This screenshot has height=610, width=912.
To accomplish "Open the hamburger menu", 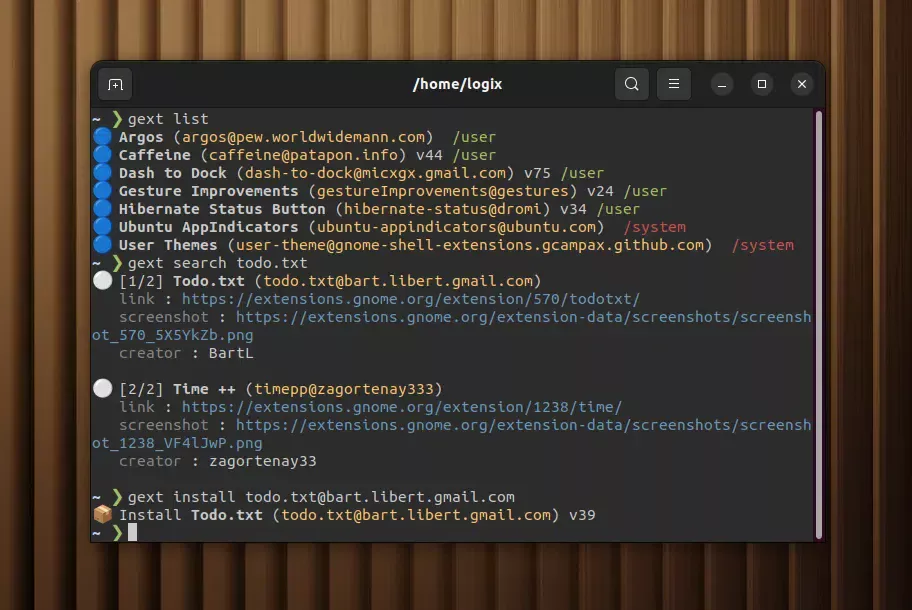I will (673, 84).
